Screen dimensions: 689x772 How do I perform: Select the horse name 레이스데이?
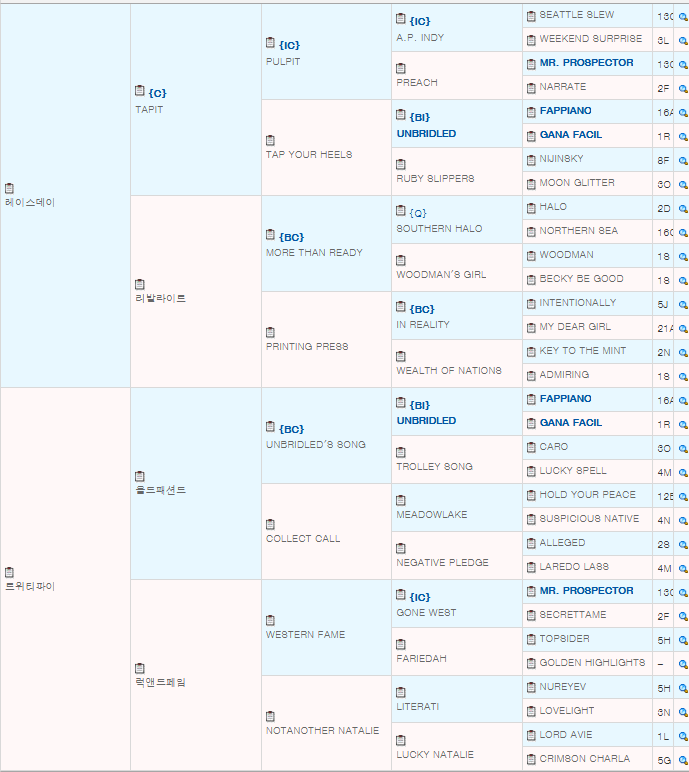tap(30, 202)
